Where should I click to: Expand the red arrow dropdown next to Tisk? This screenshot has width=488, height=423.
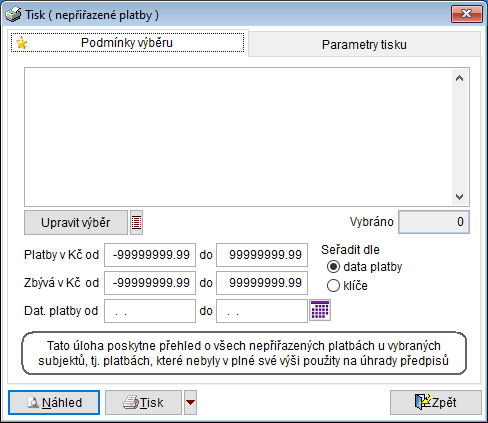[x=190, y=402]
